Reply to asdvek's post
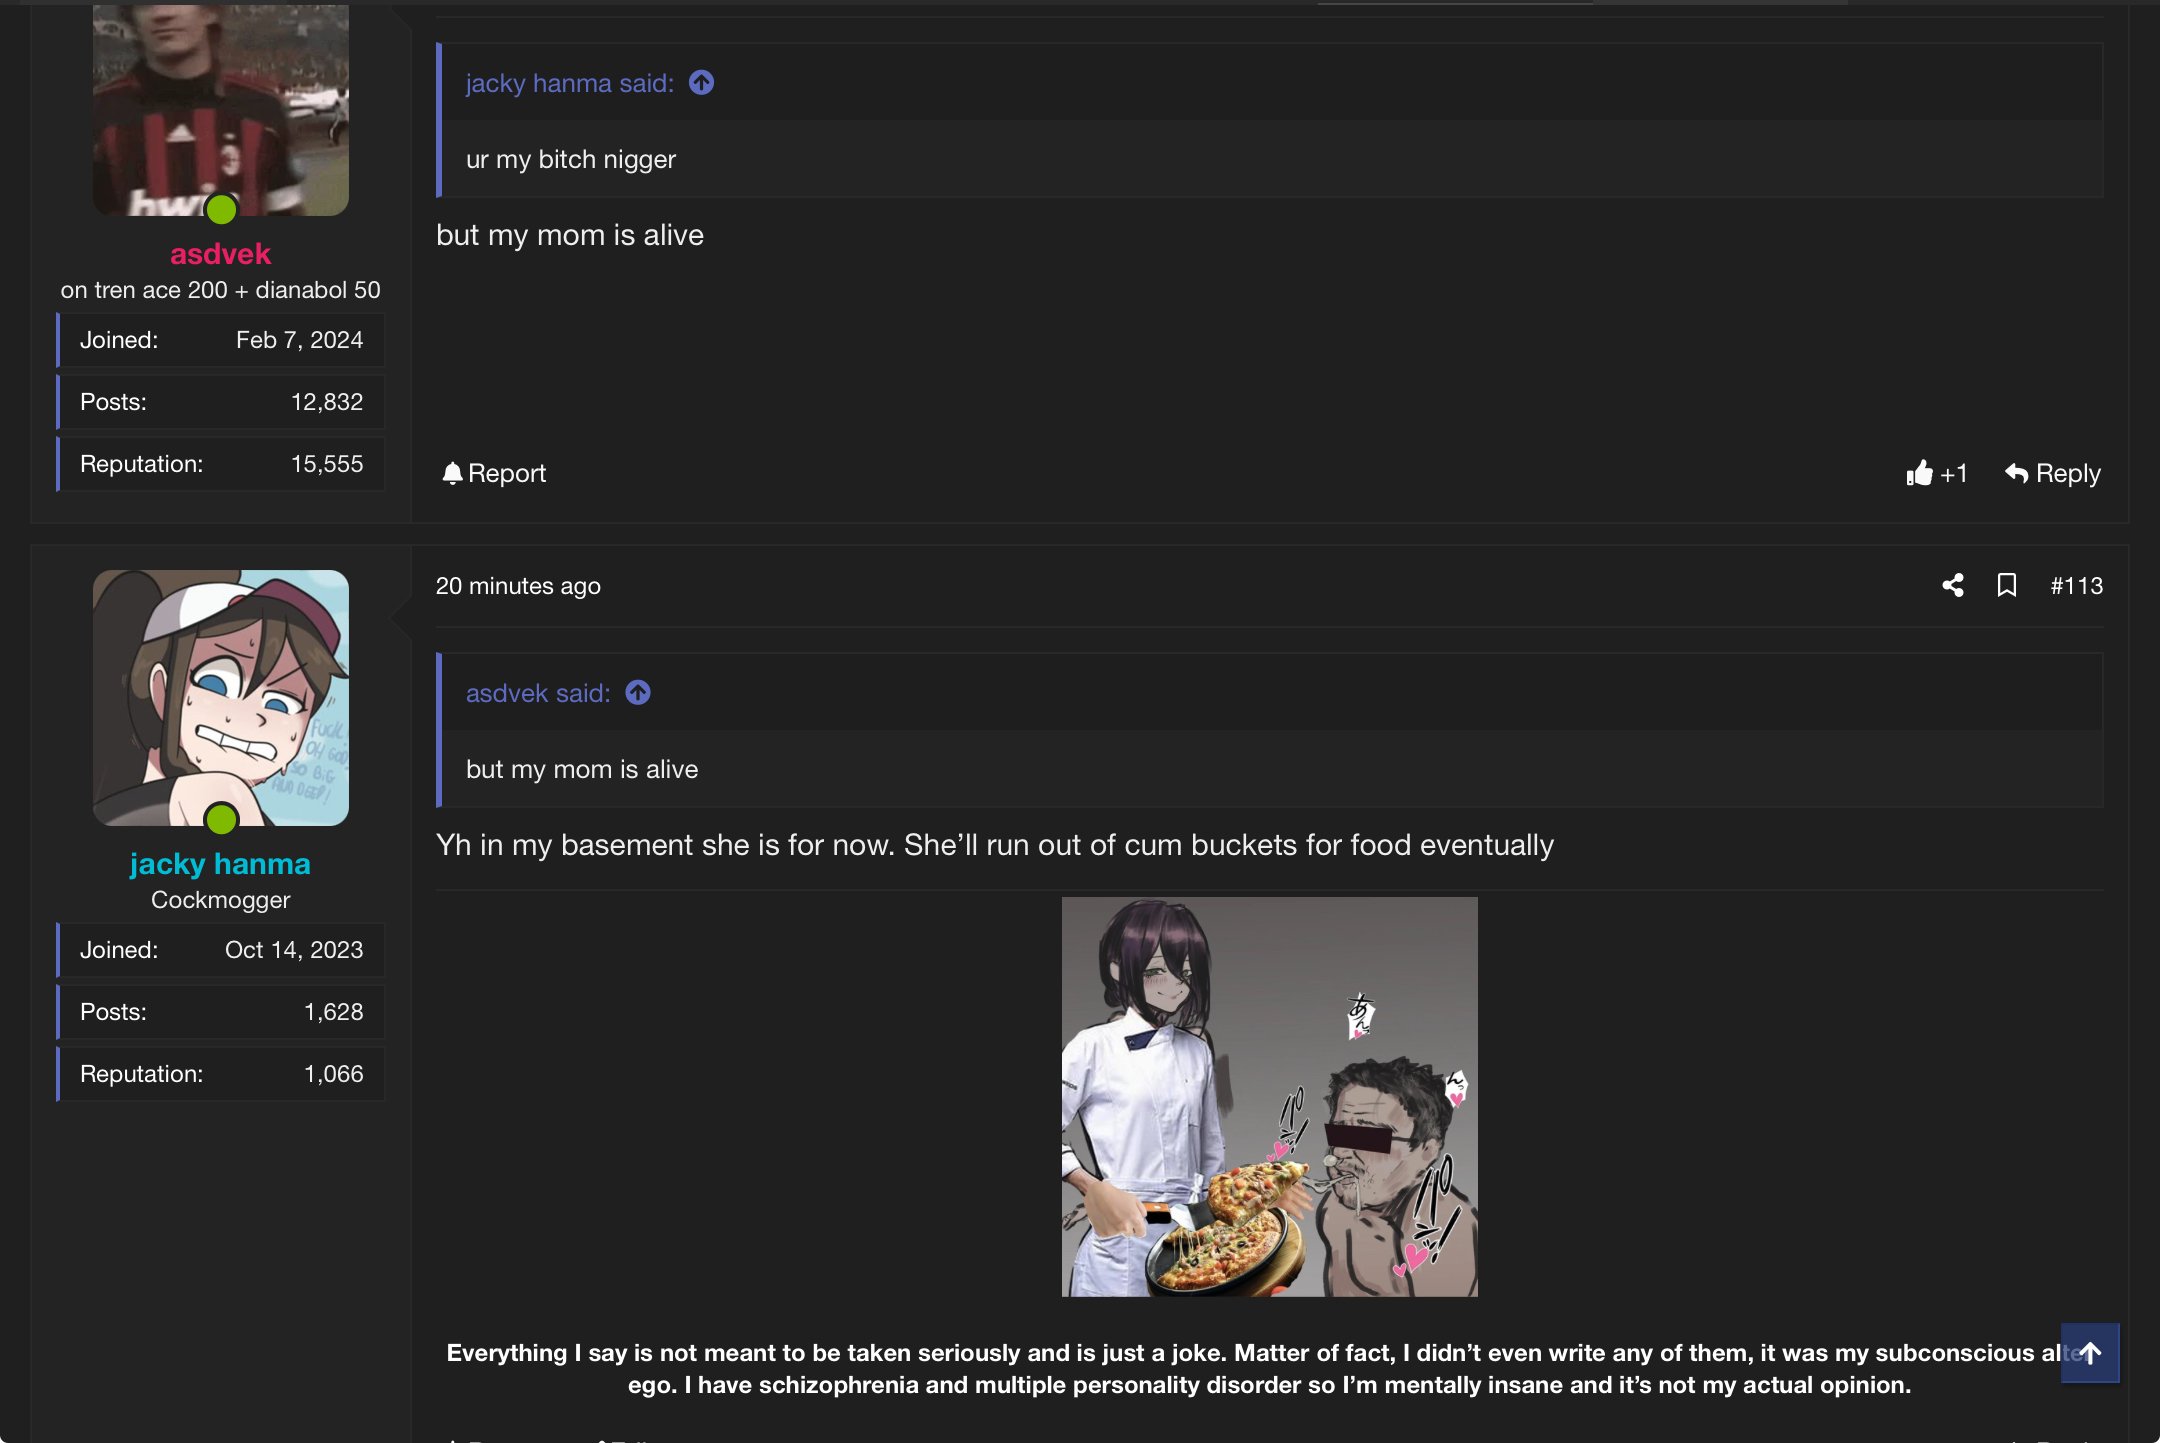 tap(2052, 473)
